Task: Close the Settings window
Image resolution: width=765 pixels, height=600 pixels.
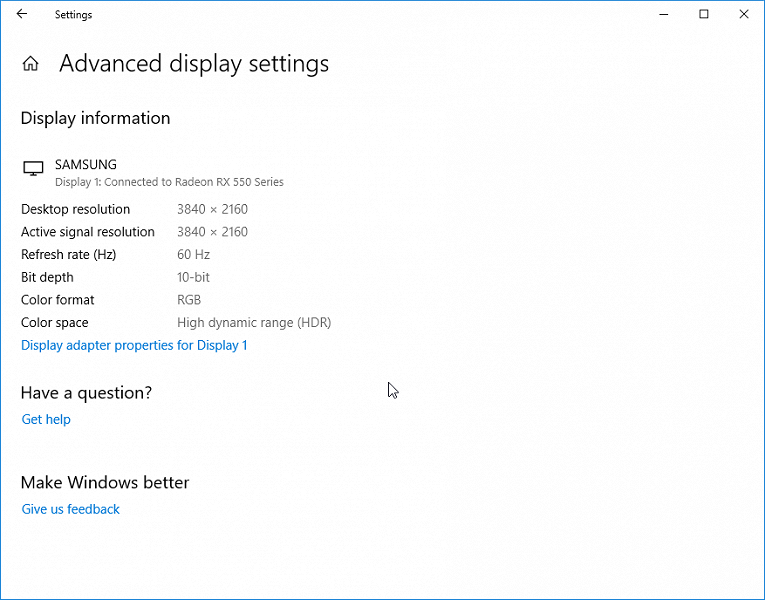Action: 743,14
